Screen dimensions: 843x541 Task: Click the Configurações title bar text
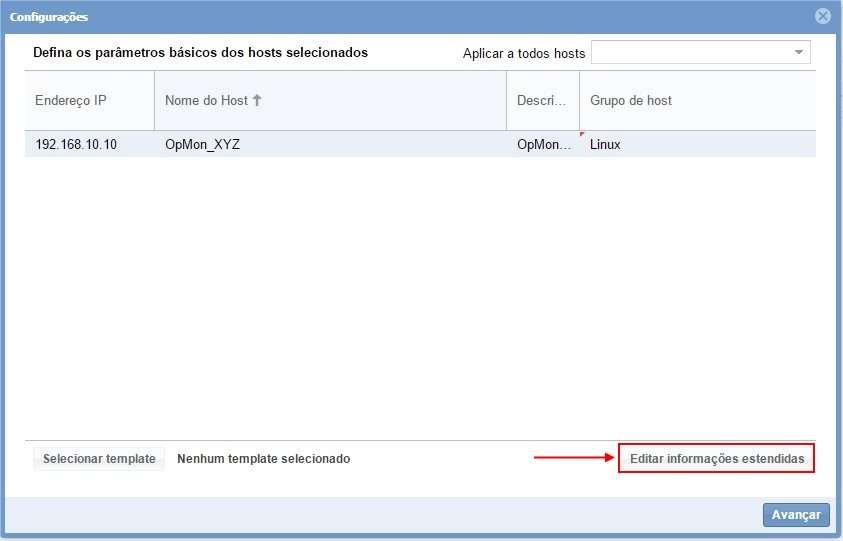[49, 17]
